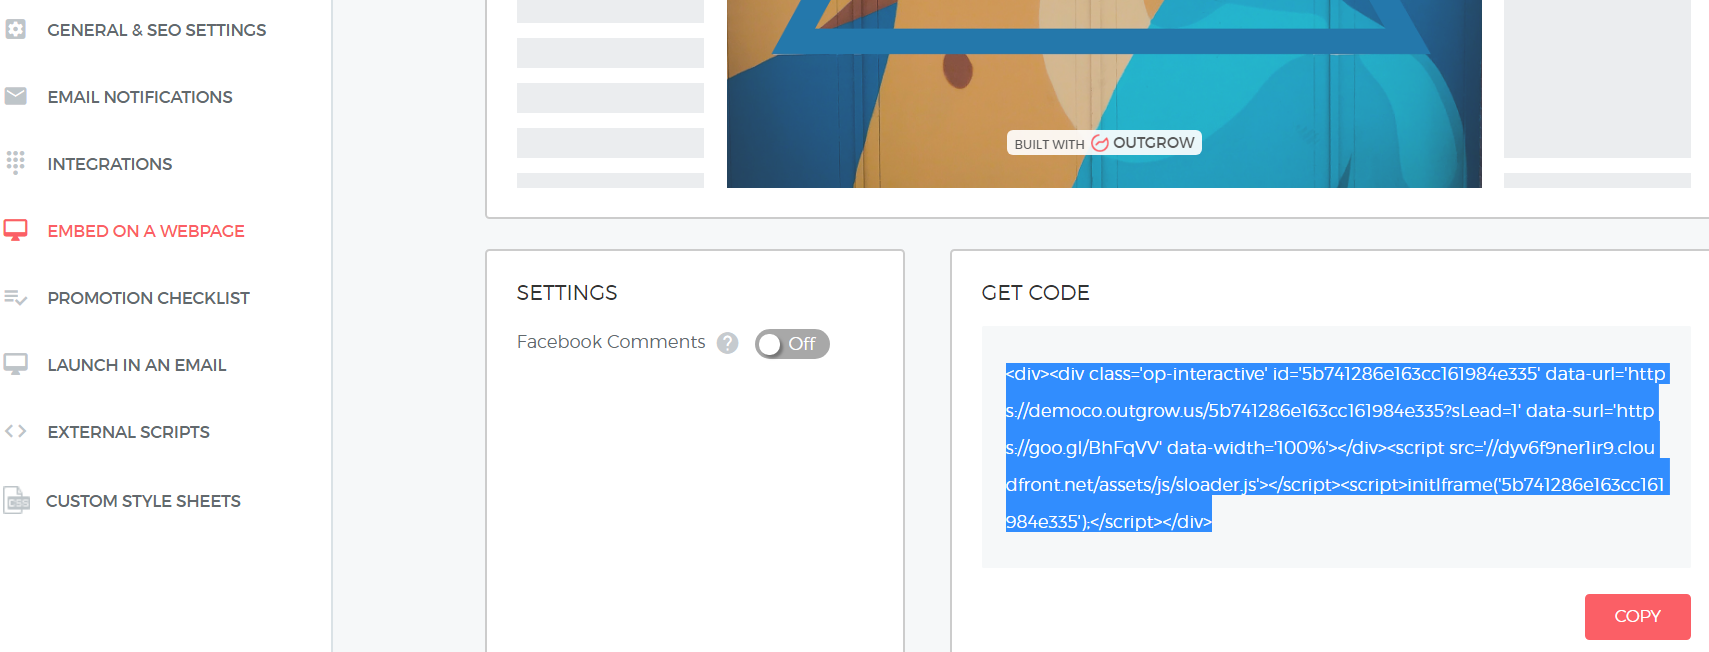The width and height of the screenshot is (1709, 652).
Task: Open Email Notifications settings
Action: 140,97
